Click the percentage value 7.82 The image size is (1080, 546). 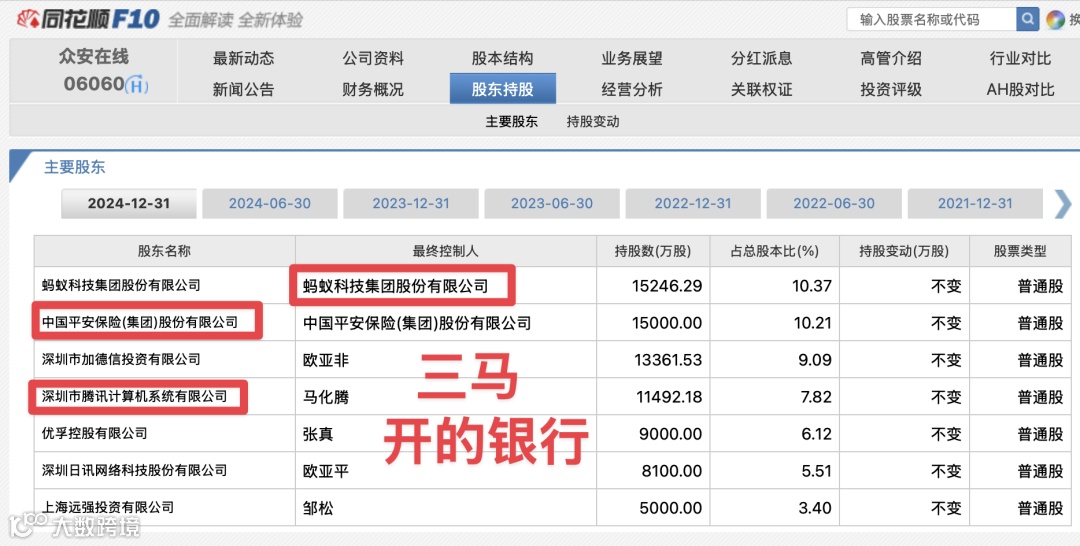point(815,397)
